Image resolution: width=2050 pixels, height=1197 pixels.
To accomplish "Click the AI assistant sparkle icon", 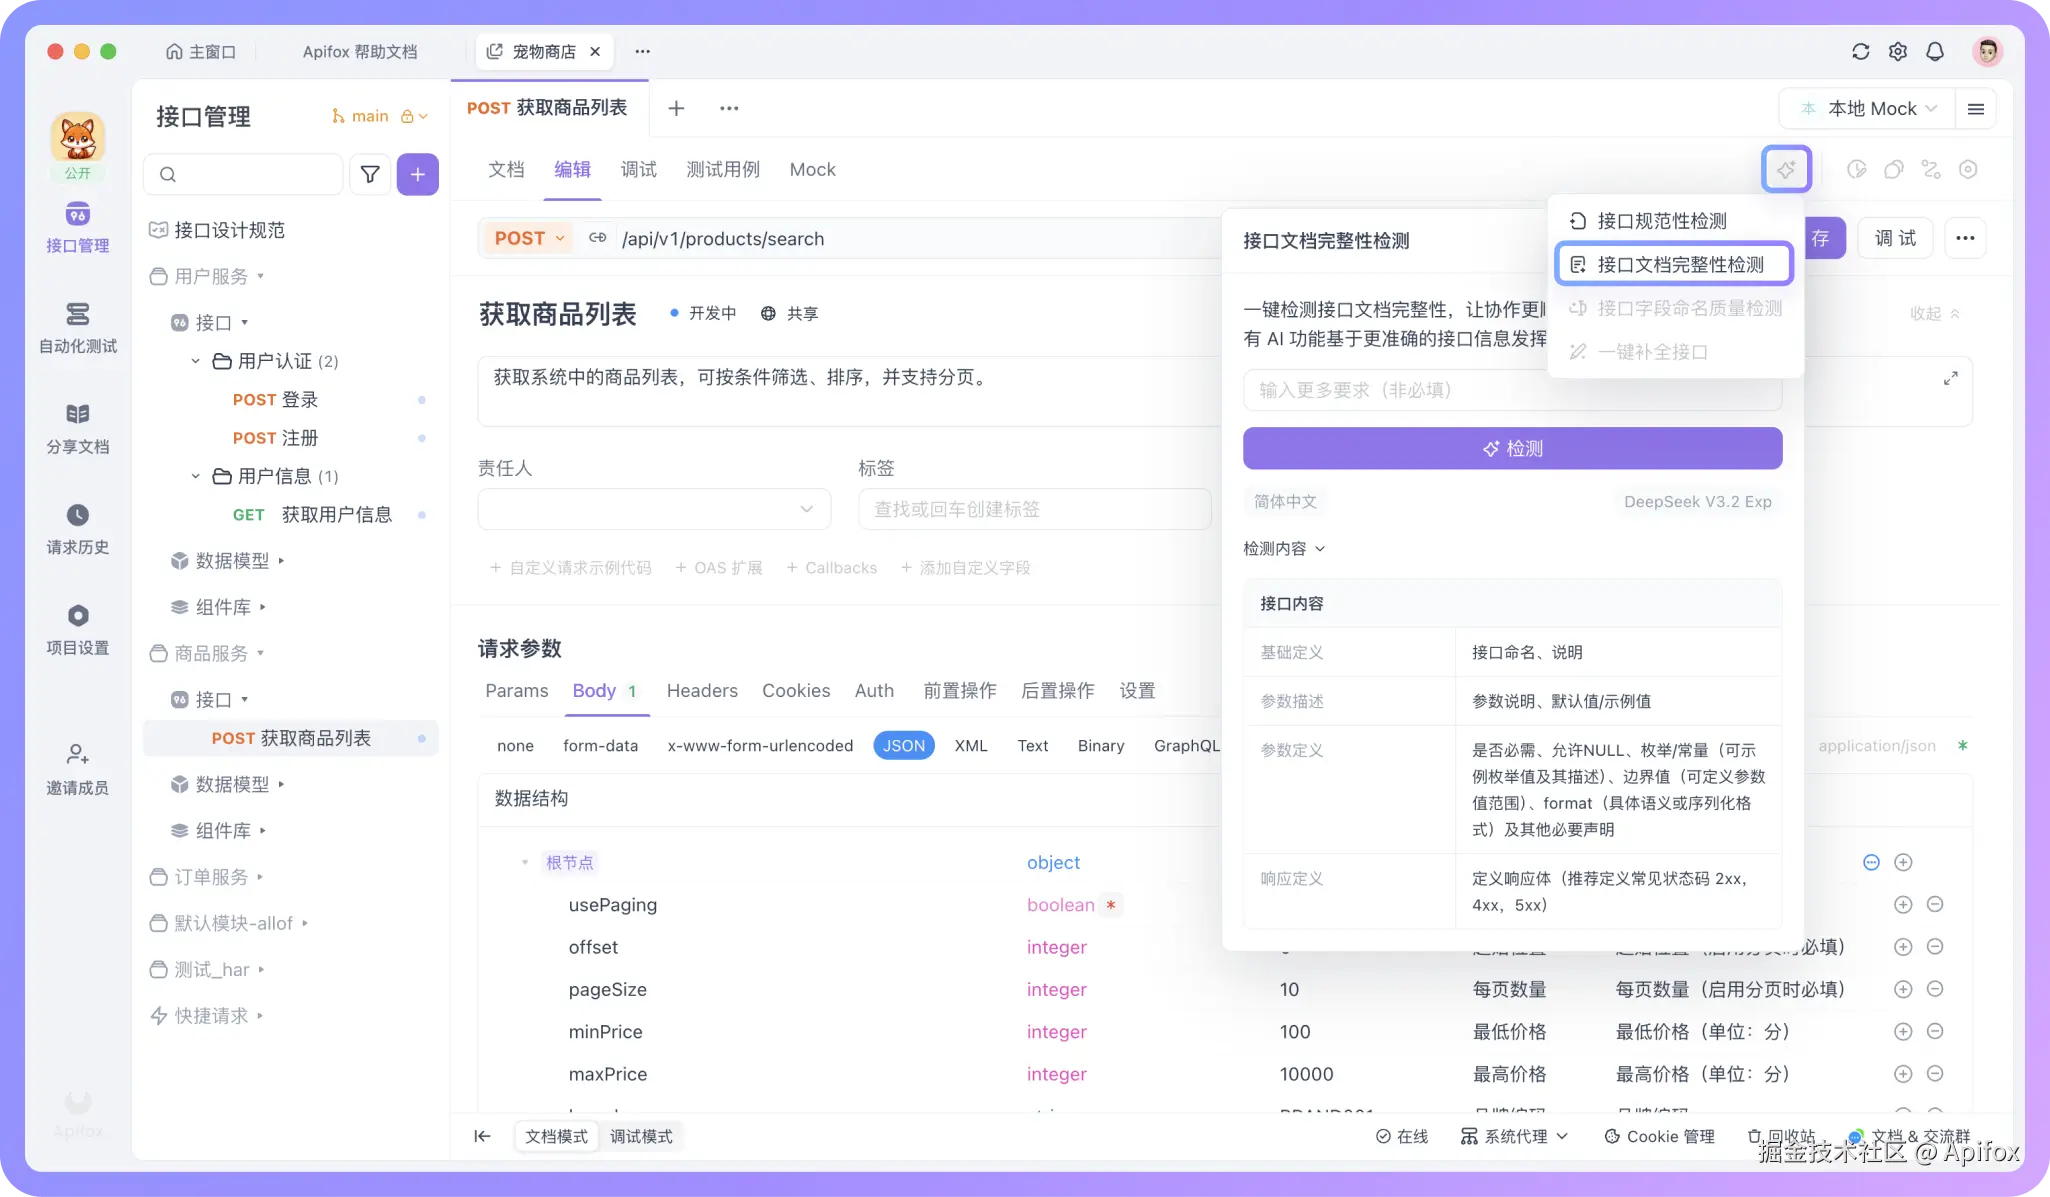I will [1786, 169].
